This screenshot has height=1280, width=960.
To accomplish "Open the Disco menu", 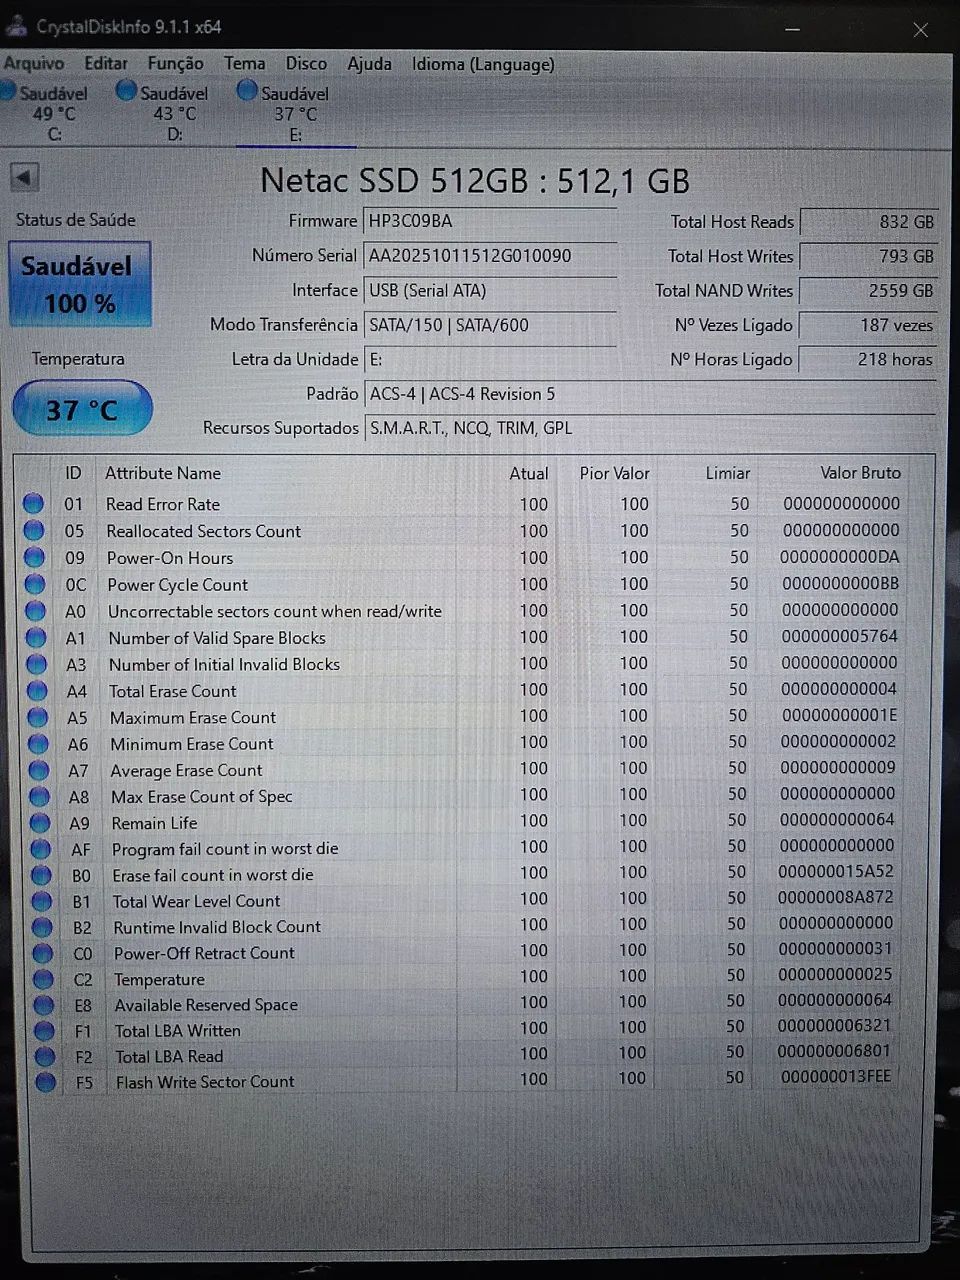I will click(306, 63).
